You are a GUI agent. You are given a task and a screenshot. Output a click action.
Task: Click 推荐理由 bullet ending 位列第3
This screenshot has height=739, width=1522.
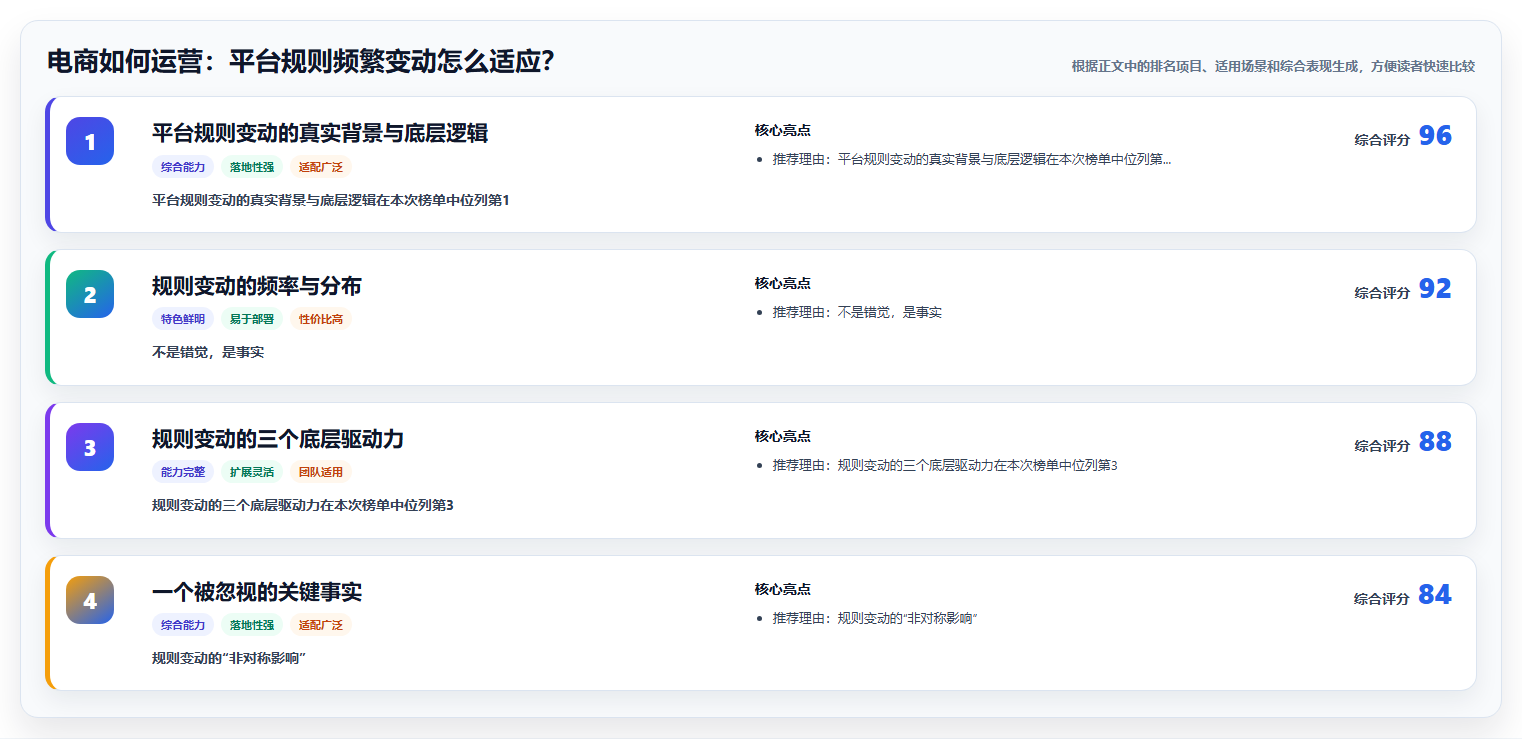pyautogui.click(x=945, y=465)
